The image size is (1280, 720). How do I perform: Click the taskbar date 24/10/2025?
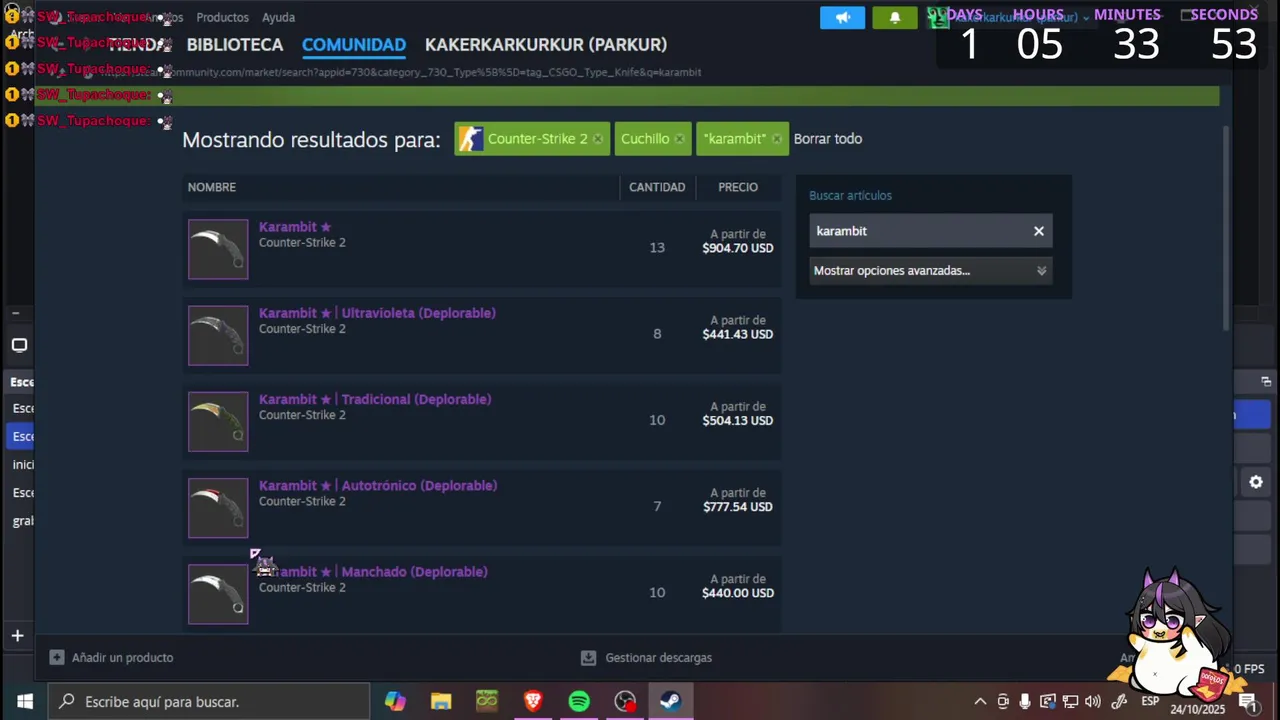coord(1198,710)
